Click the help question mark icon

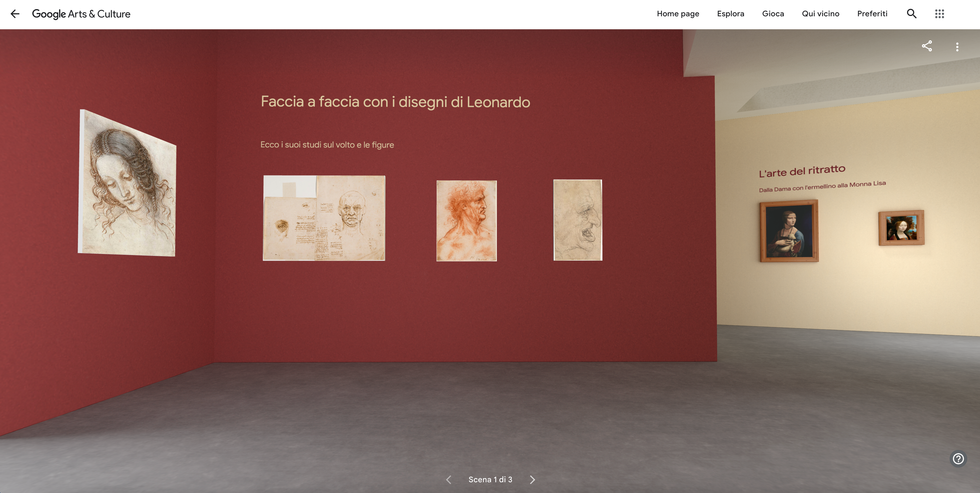tap(958, 459)
